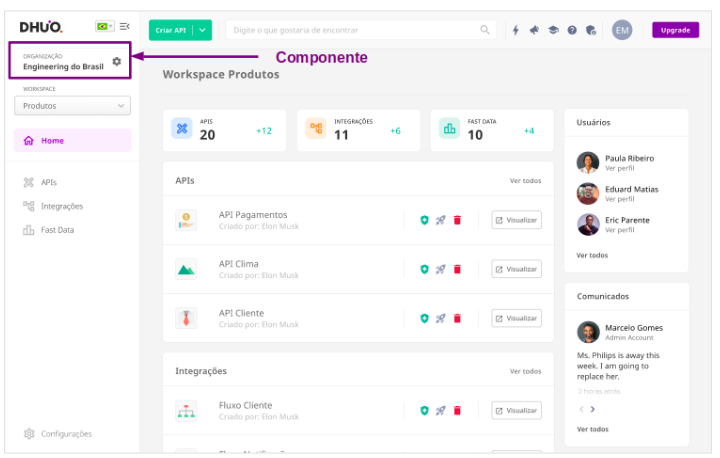Go to next comunicado arrow
The width and height of the screenshot is (720, 458).
pos(592,409)
